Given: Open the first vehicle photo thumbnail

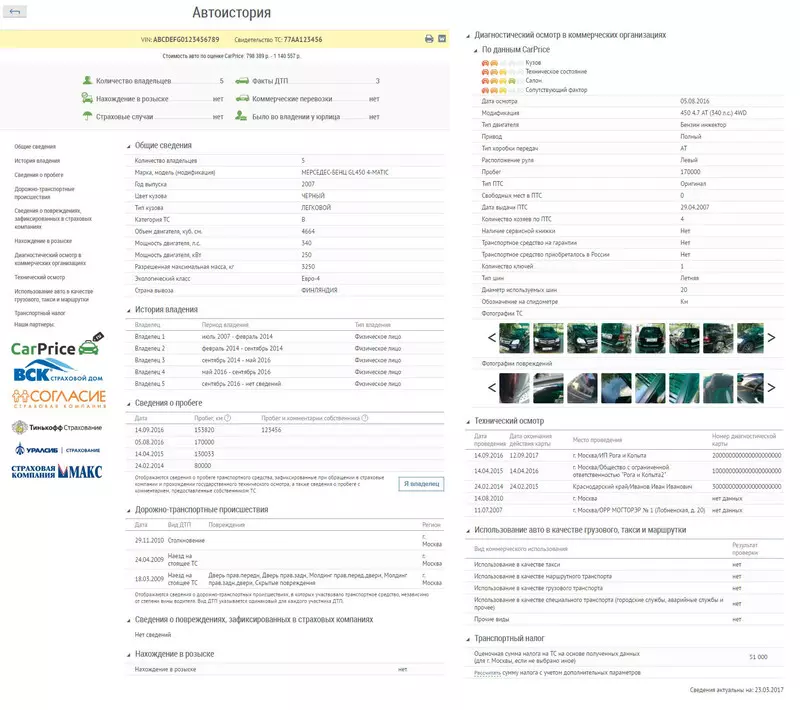Looking at the screenshot, I should point(514,338).
